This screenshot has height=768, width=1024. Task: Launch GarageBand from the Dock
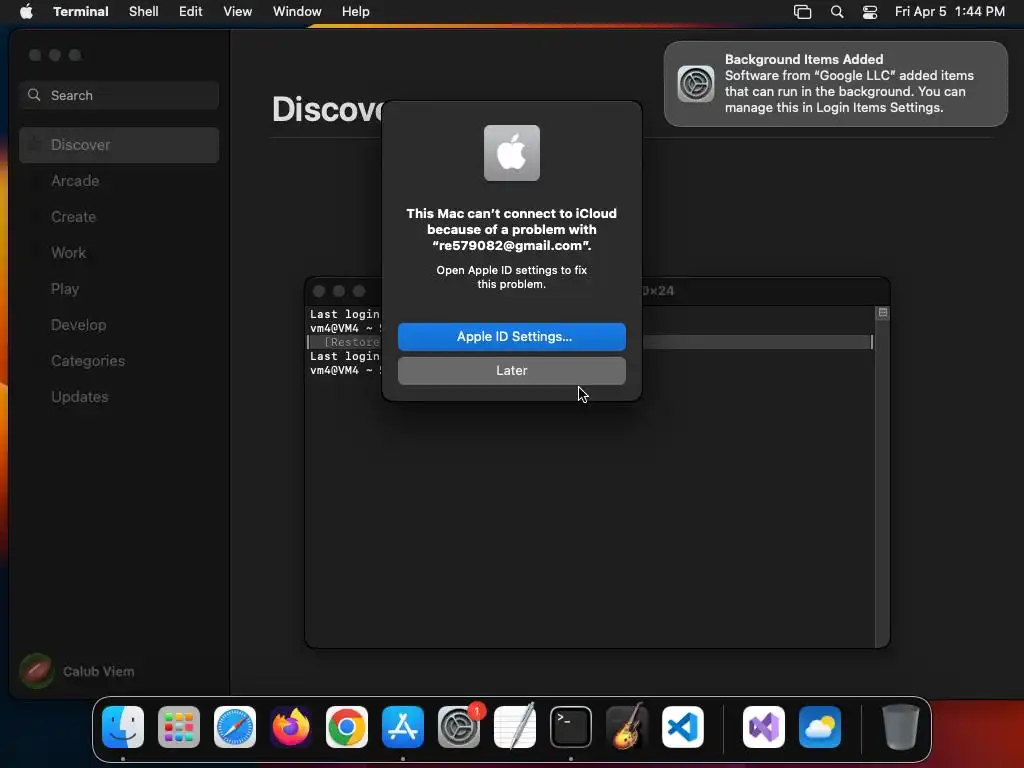pos(627,727)
